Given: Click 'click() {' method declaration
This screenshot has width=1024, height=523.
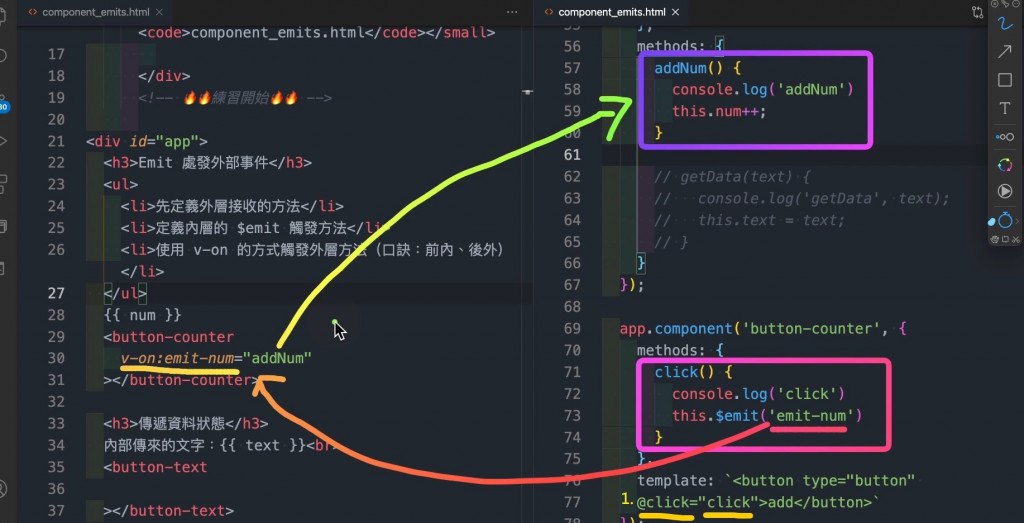Looking at the screenshot, I should (694, 372).
